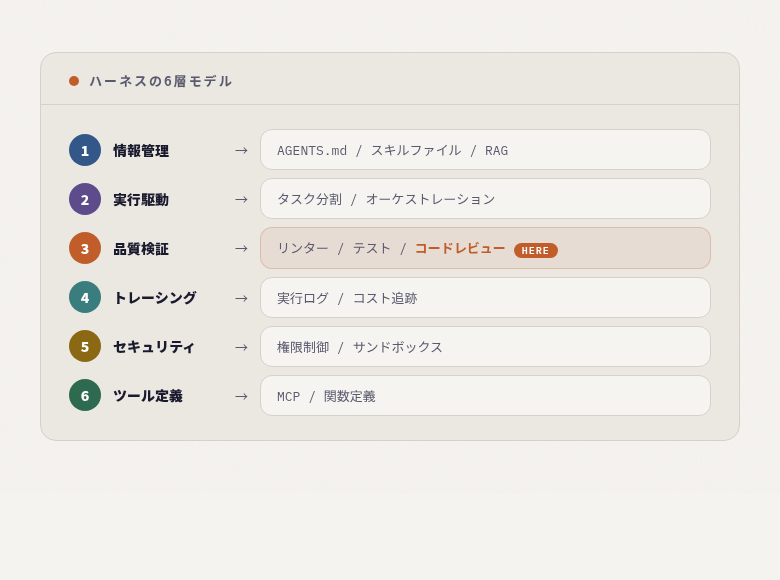Click the arrow next to 情報管理
The width and height of the screenshot is (780, 580).
tap(241, 150)
